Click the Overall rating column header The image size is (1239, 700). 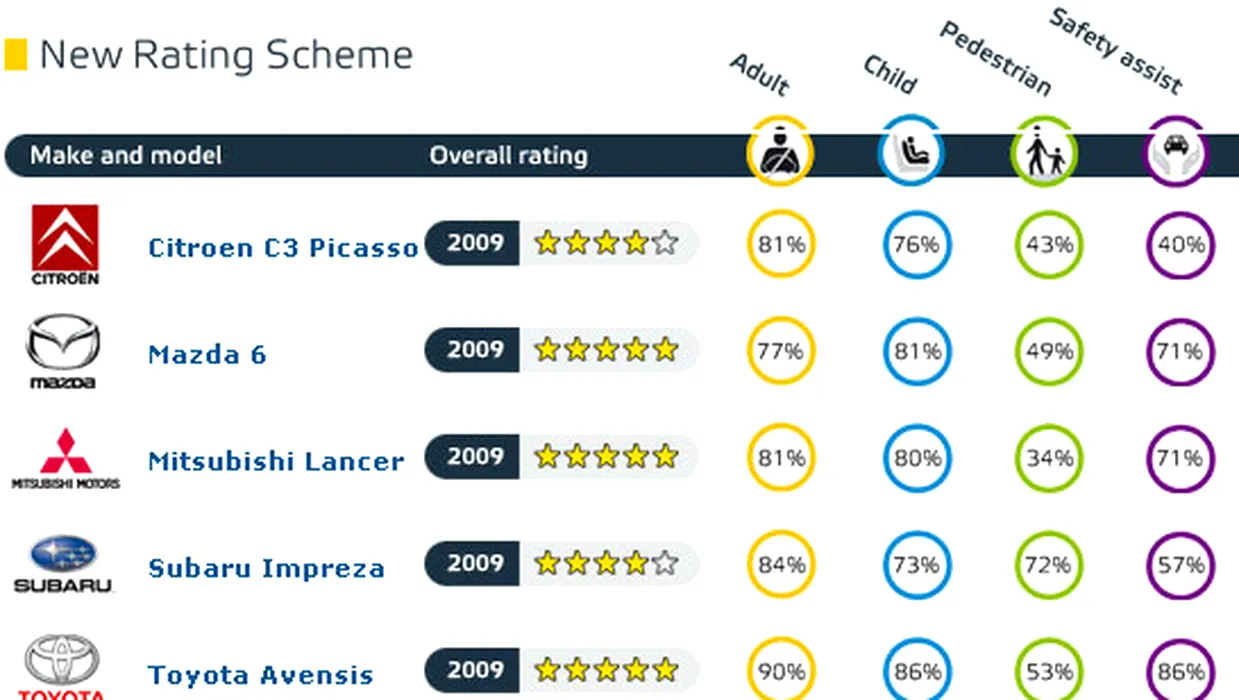(508, 156)
